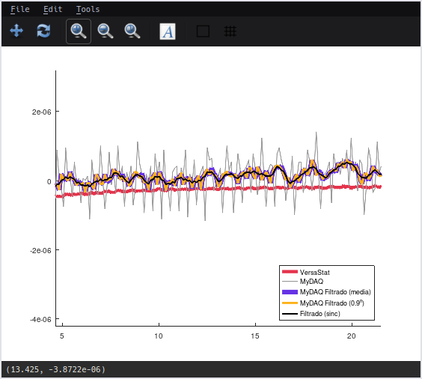Screen dimensions: 422x379
Task: Toggle the axes visibility square icon
Action: point(203,31)
